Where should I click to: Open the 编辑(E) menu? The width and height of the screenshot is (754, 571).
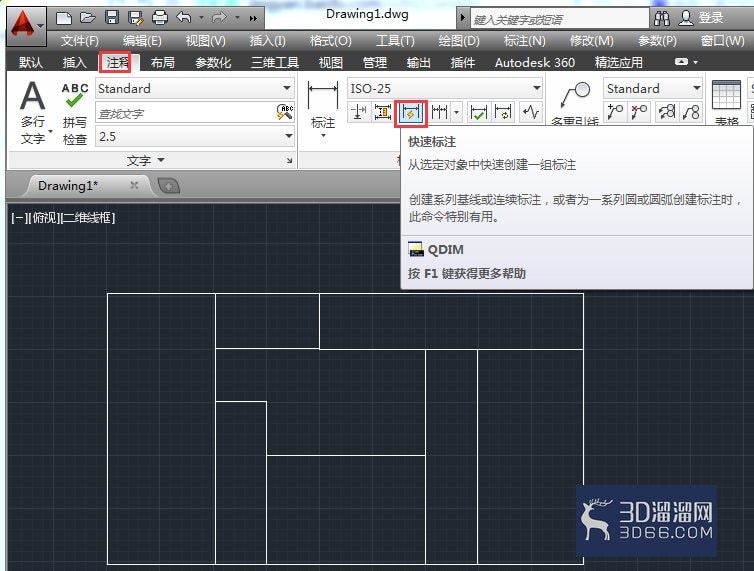tap(142, 41)
